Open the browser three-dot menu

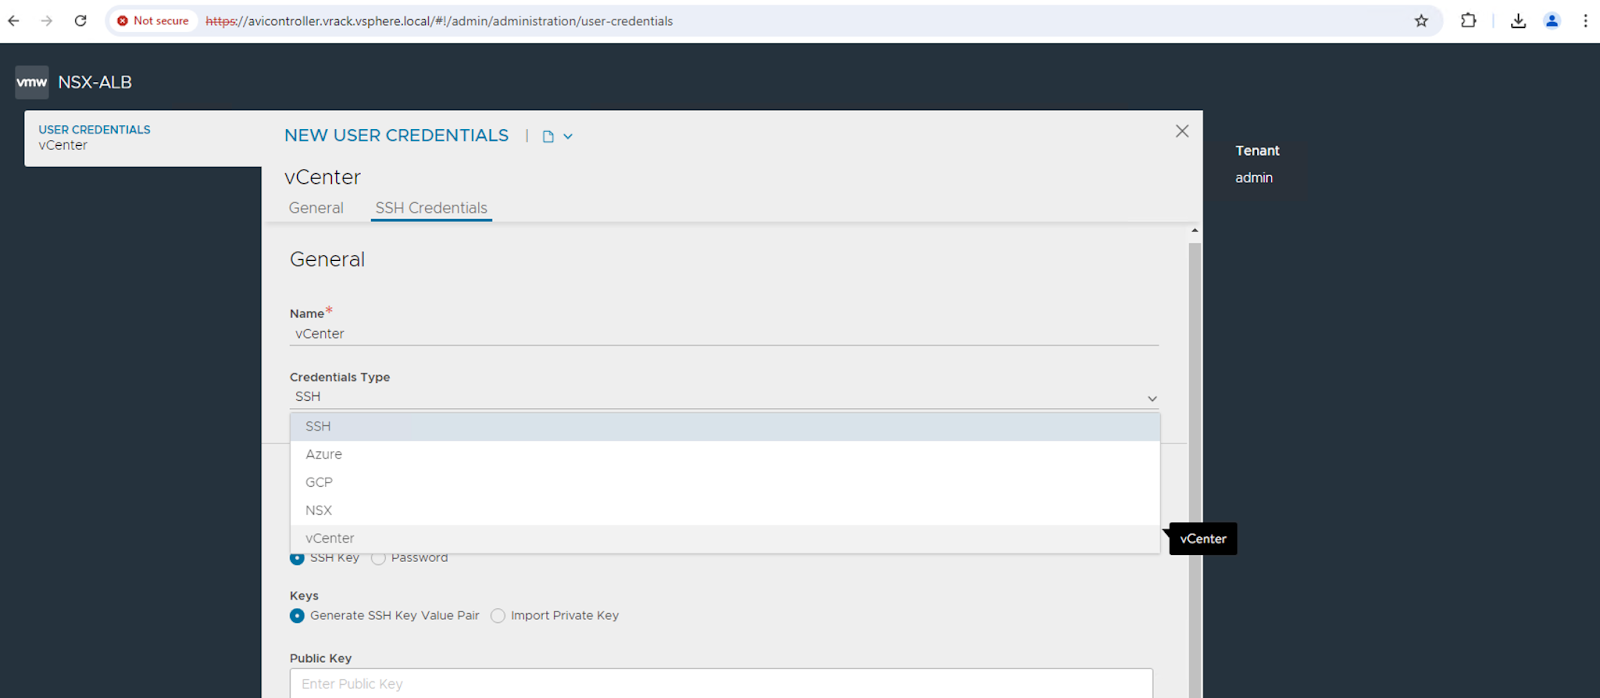coord(1585,20)
